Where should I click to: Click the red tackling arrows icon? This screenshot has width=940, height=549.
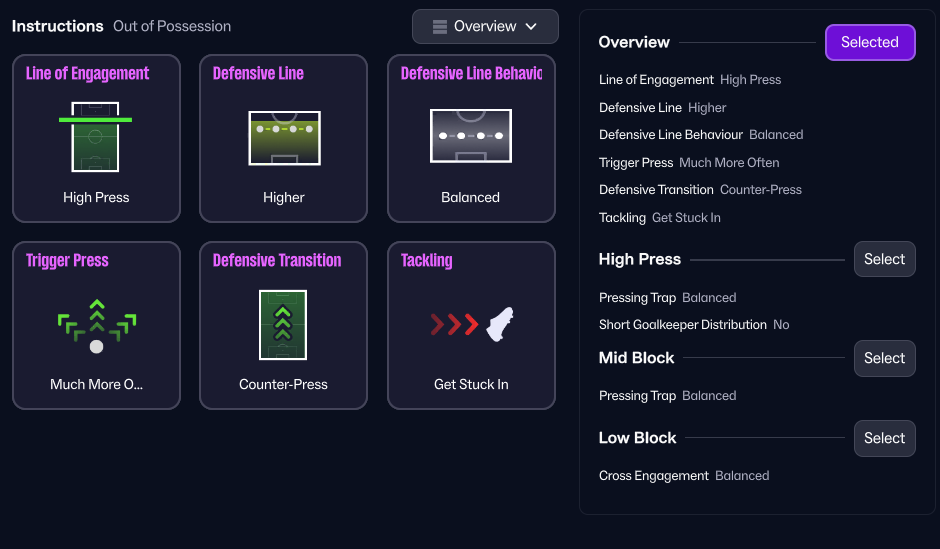452,325
